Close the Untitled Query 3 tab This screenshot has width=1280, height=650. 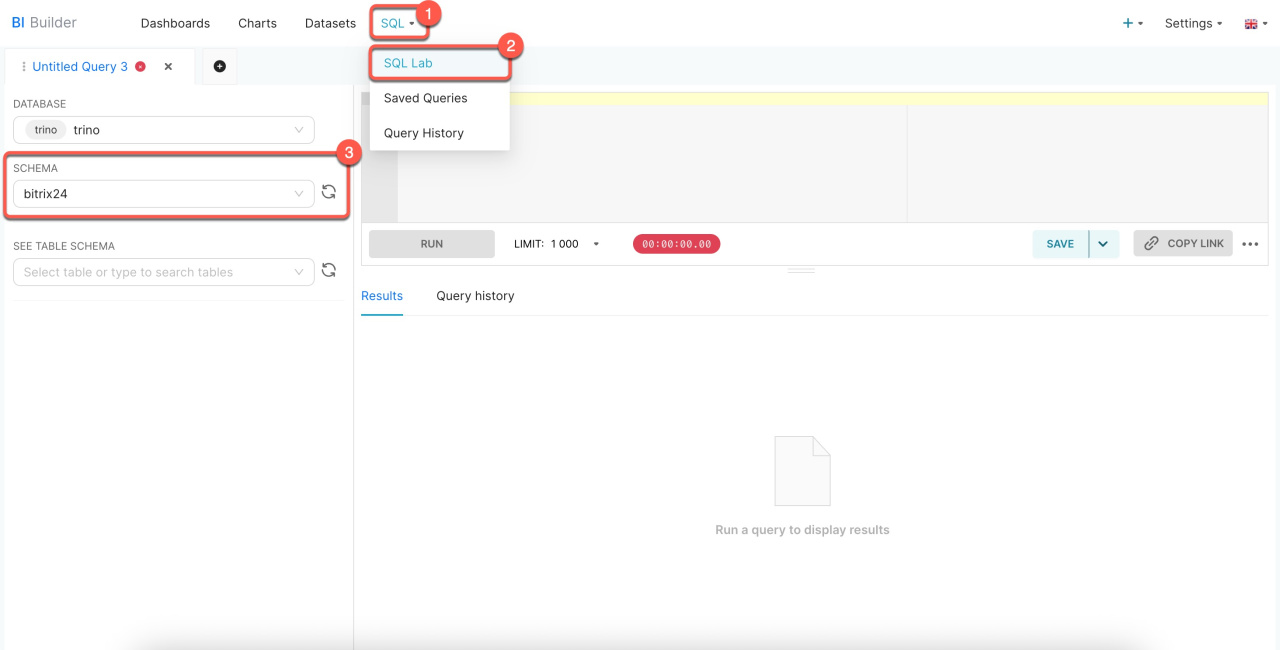pyautogui.click(x=168, y=67)
